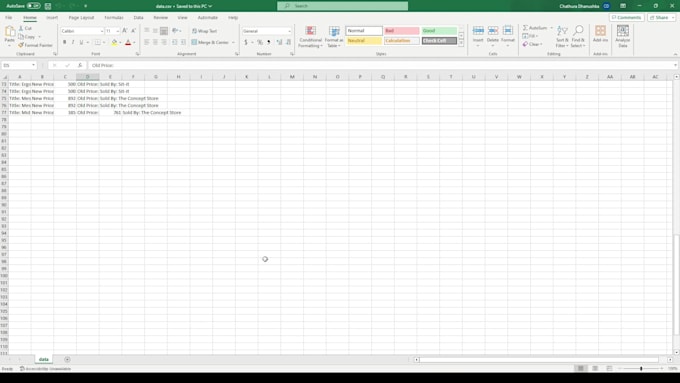Decrease font size with the small A
This screenshot has height=383, width=680.
(x=133, y=31)
